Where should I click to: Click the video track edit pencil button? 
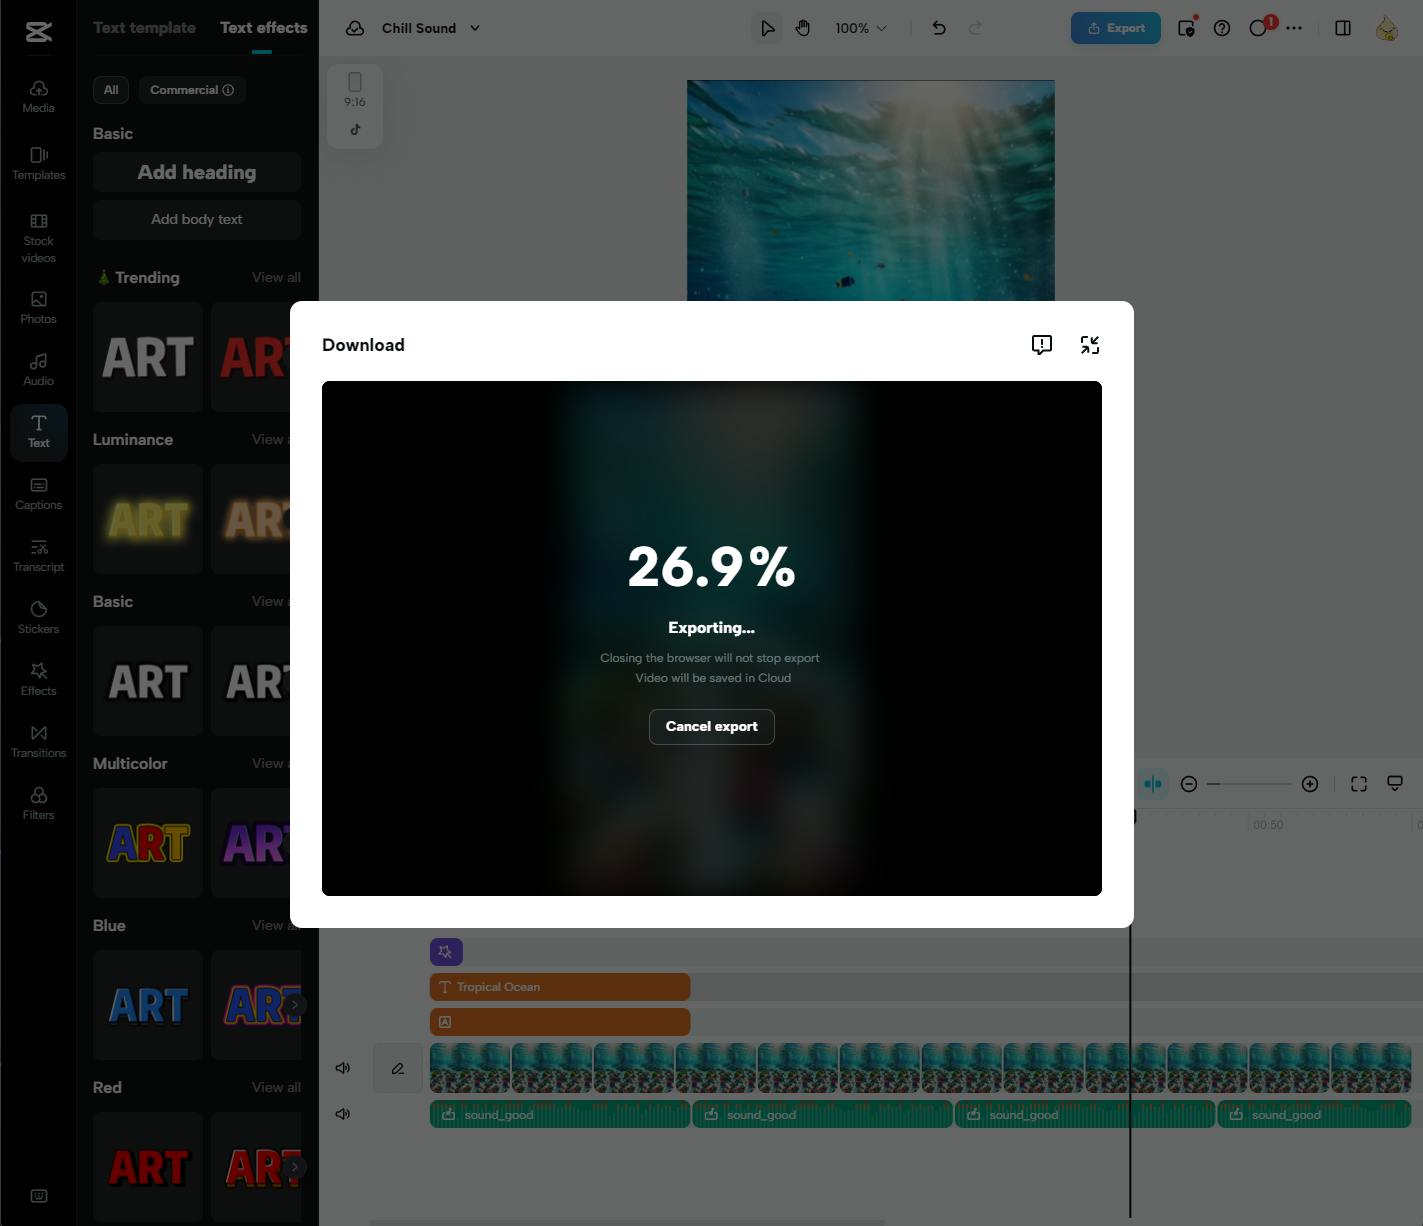tap(398, 1068)
